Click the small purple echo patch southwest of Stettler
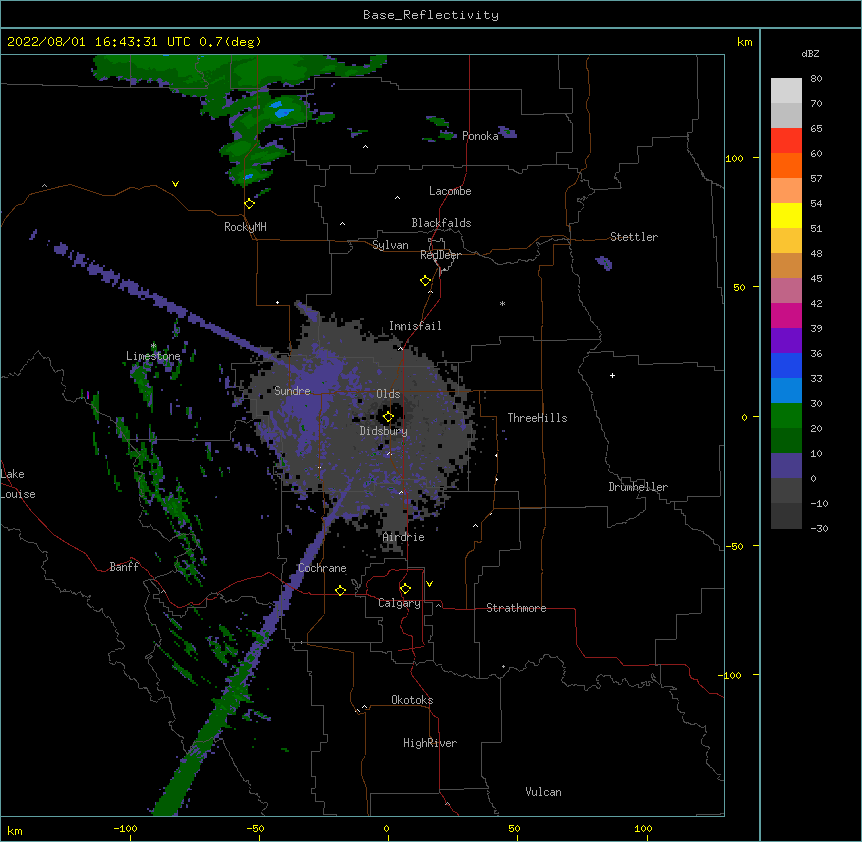Image resolution: width=862 pixels, height=842 pixels. tap(604, 263)
